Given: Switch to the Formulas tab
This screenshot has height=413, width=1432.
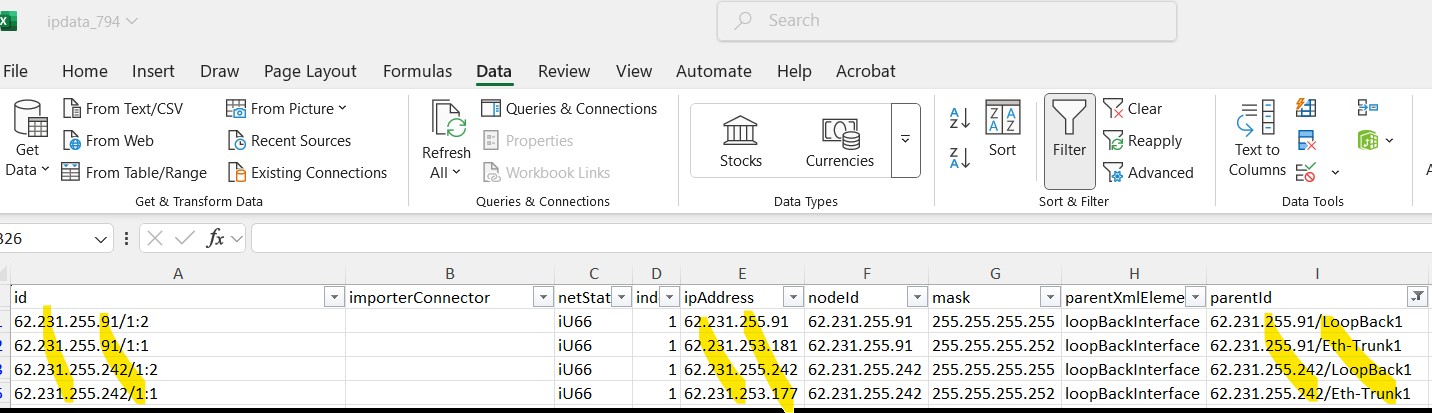Looking at the screenshot, I should 417,71.
